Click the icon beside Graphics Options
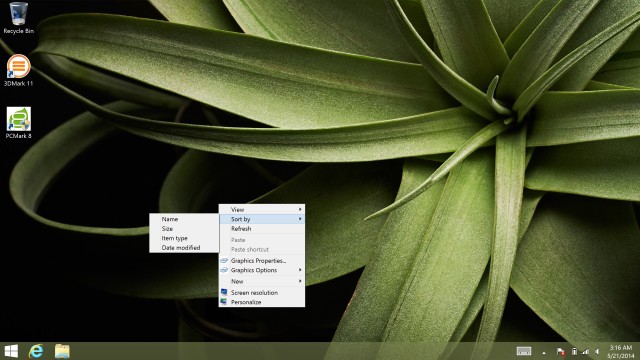The height and width of the screenshot is (360, 640). tap(224, 270)
